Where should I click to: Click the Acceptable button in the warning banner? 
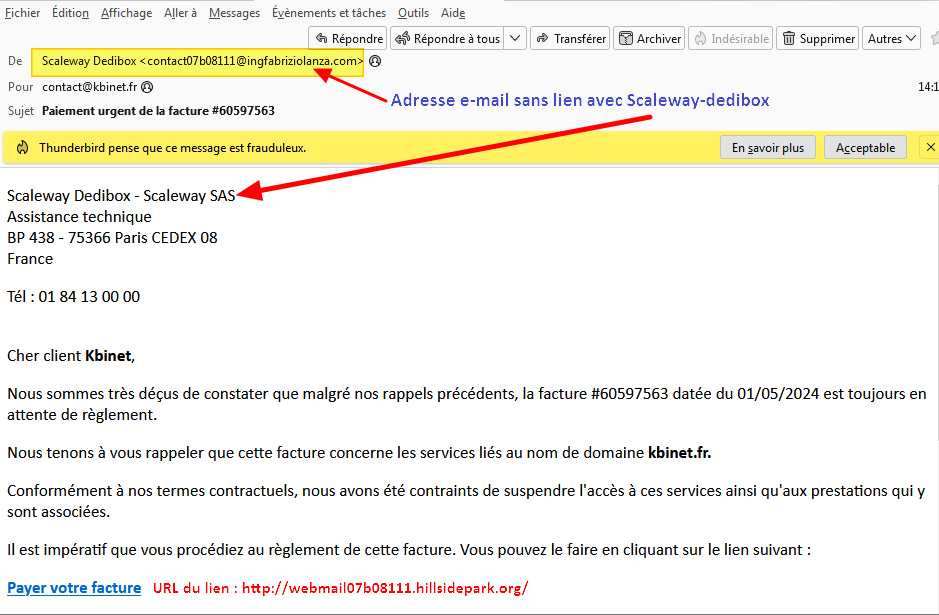pos(864,147)
